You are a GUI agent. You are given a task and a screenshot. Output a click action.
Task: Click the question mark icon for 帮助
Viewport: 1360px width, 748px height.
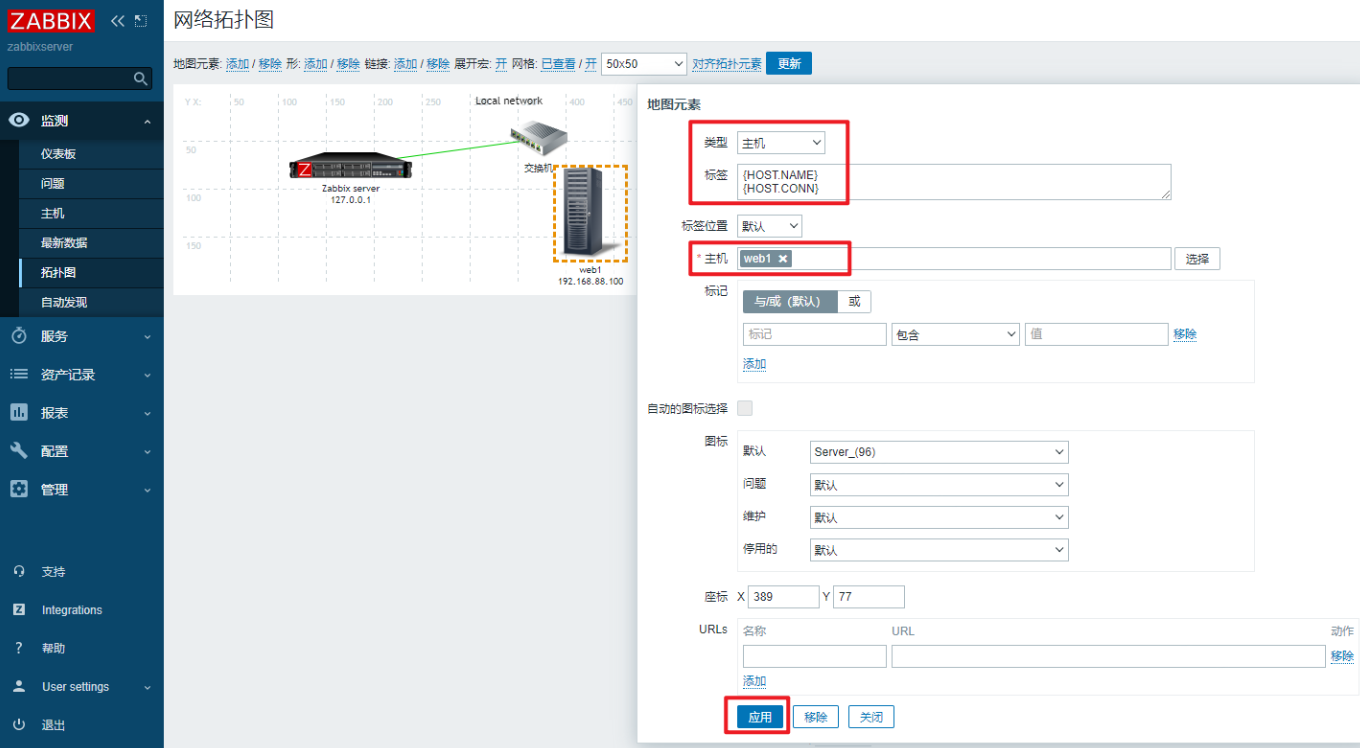point(18,648)
